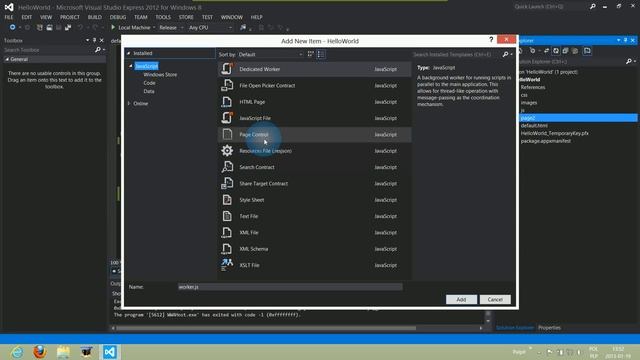Screen dimensions: 640x360
Task: Select the Resources File gear icon
Action: (x=227, y=151)
